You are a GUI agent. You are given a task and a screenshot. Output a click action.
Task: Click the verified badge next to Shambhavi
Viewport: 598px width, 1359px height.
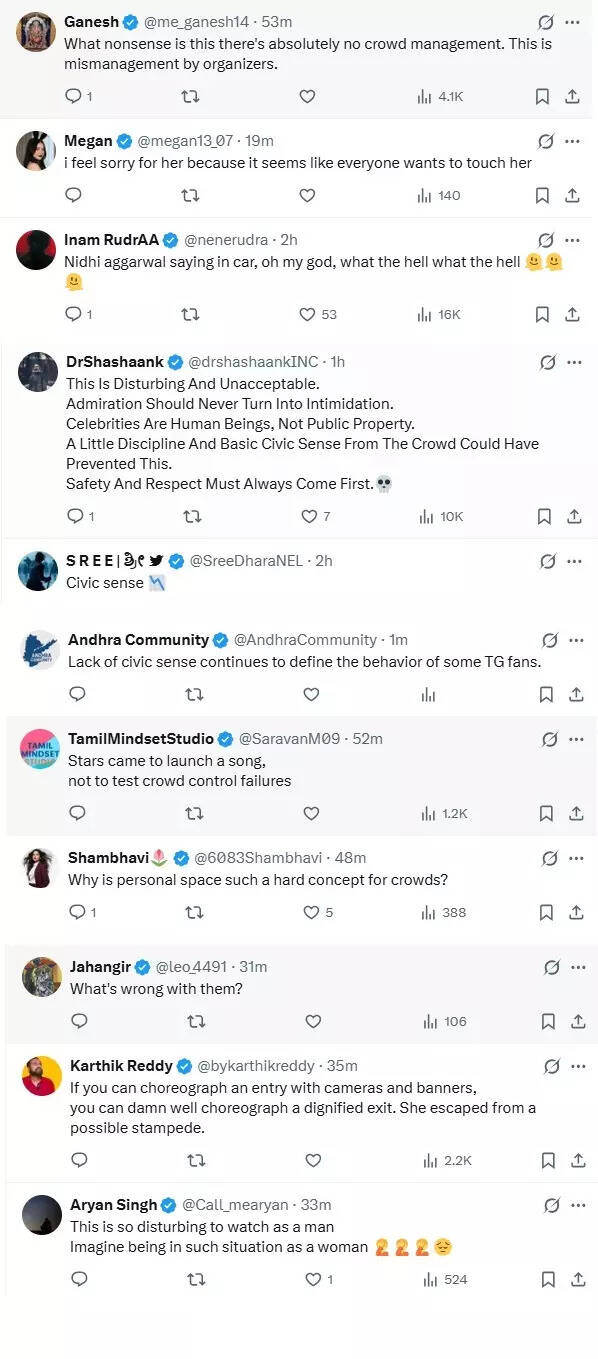point(180,857)
